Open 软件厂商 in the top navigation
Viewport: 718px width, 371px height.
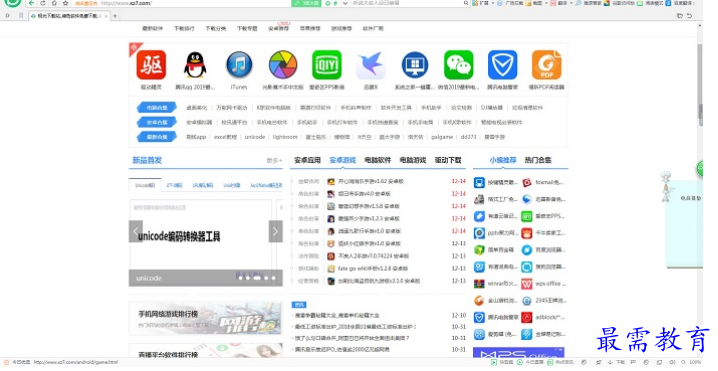[x=373, y=28]
